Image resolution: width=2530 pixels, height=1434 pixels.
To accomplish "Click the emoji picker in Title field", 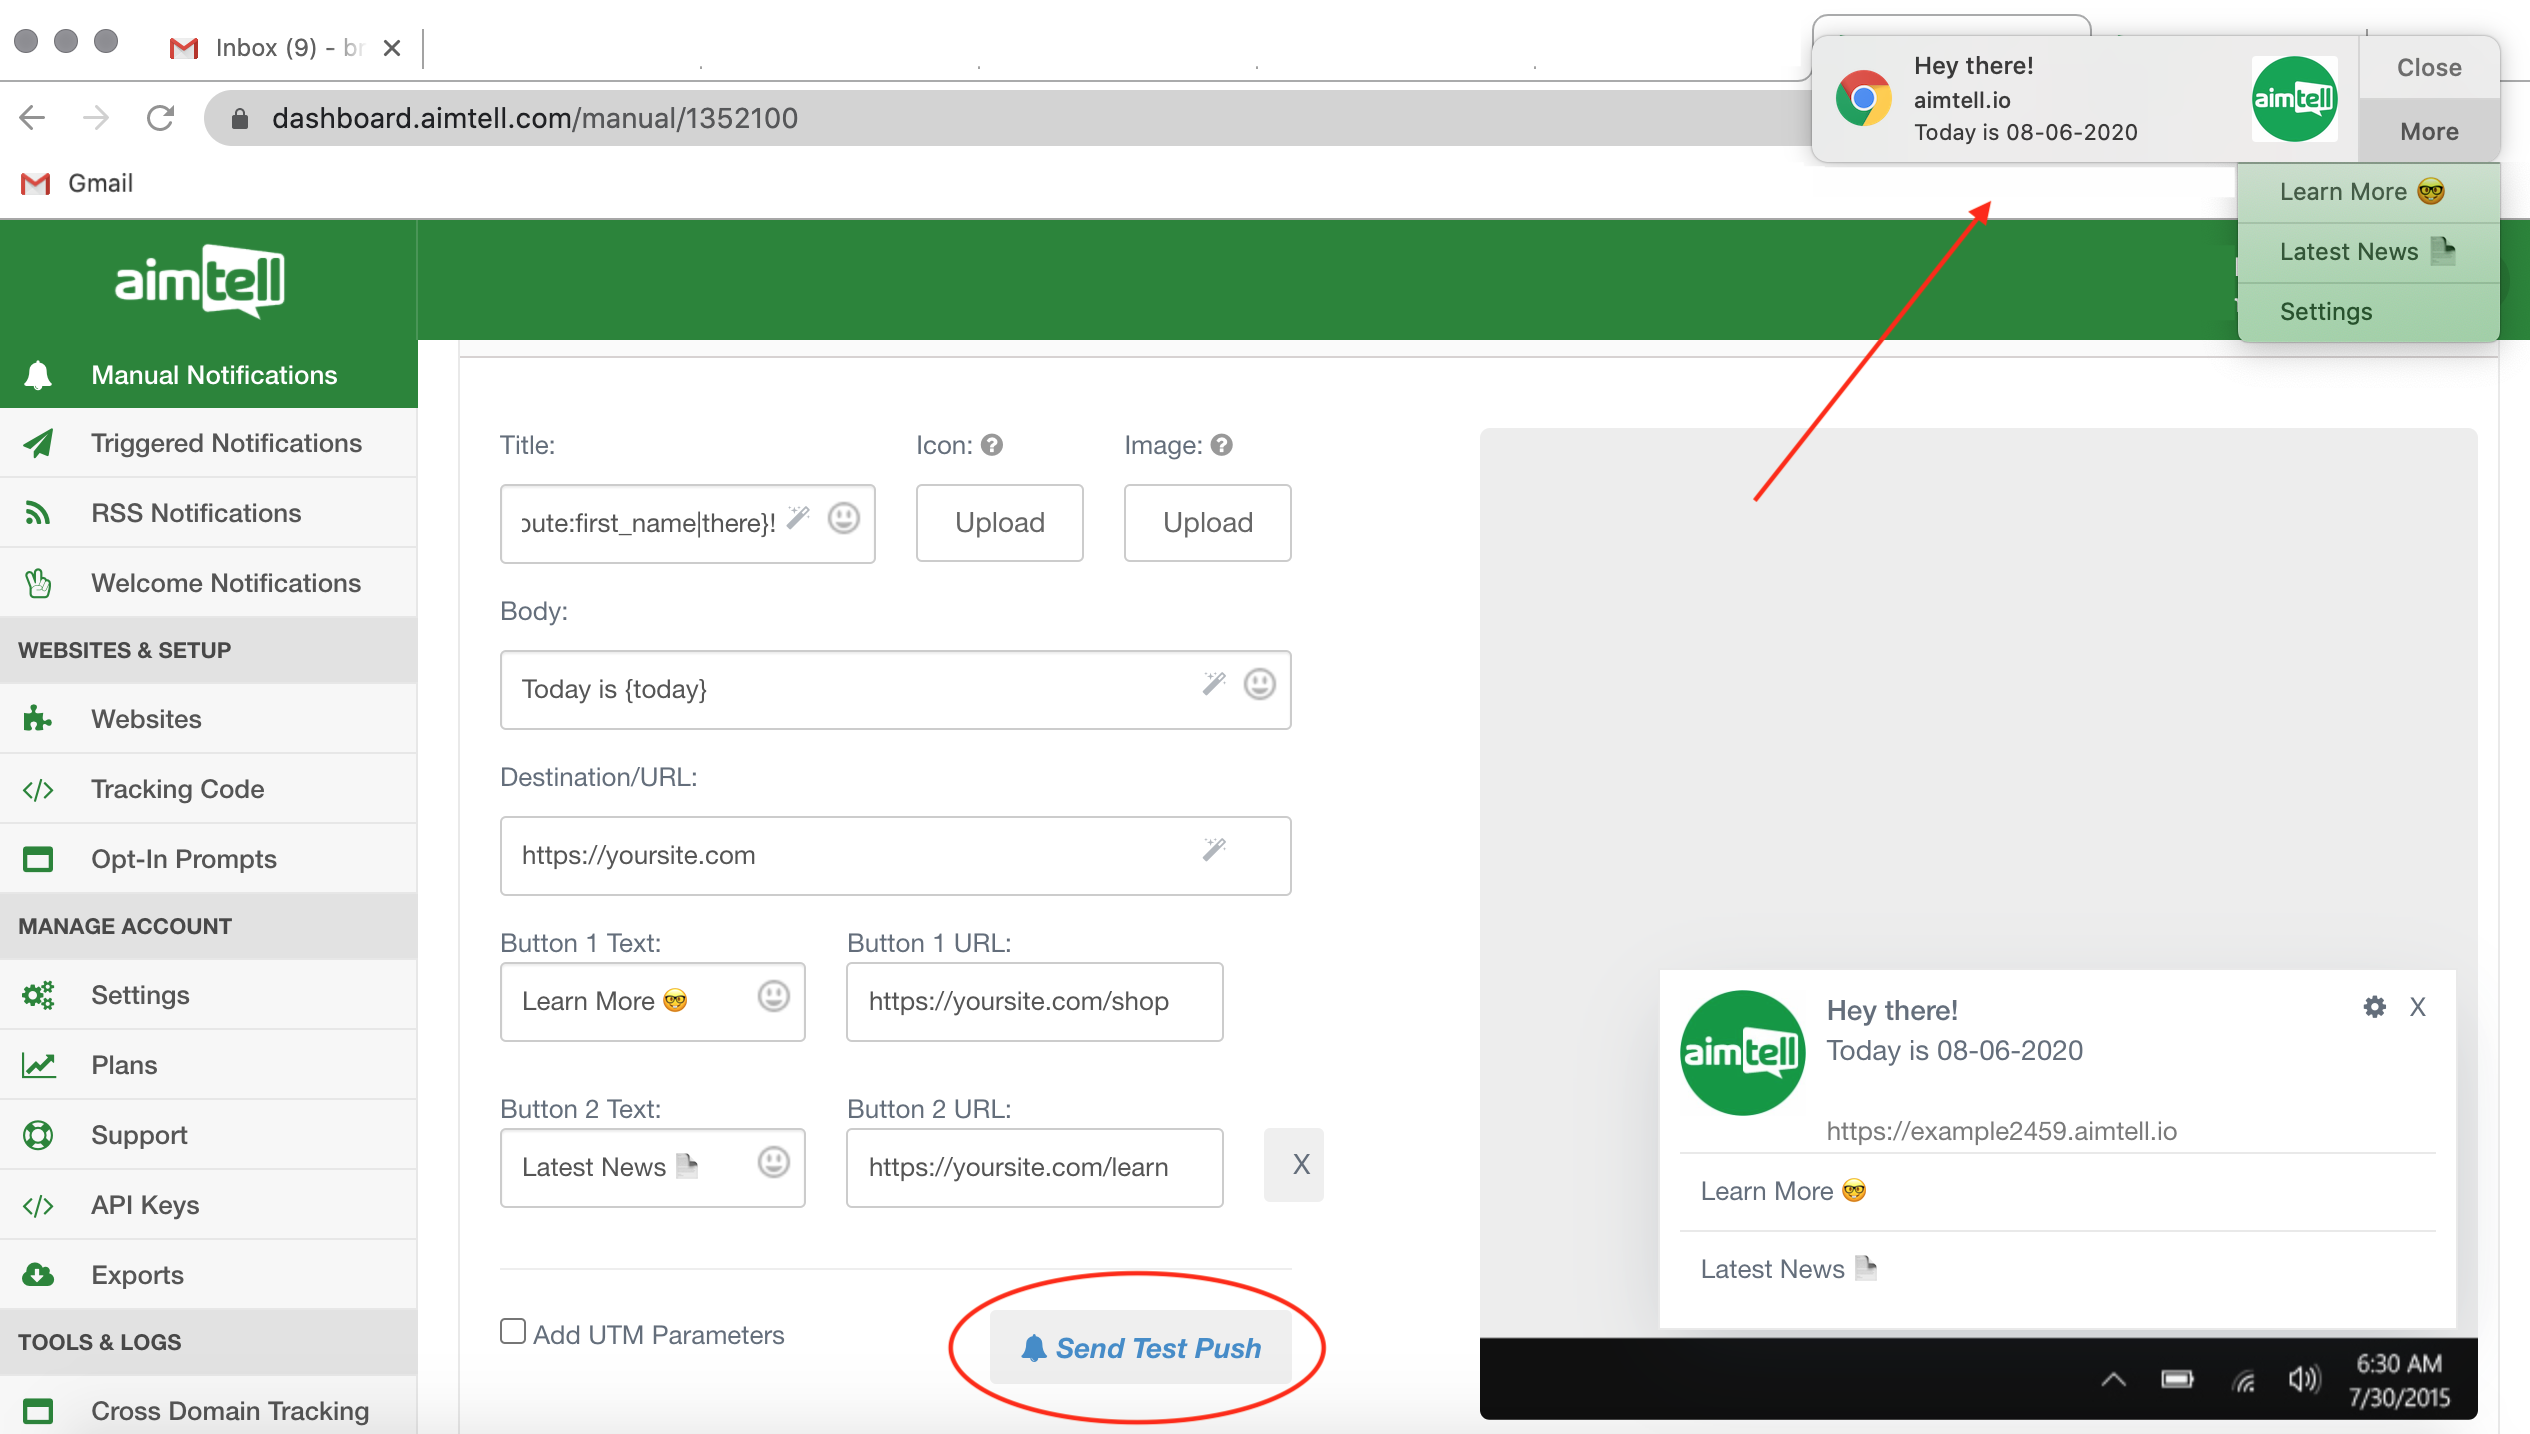I will (843, 518).
